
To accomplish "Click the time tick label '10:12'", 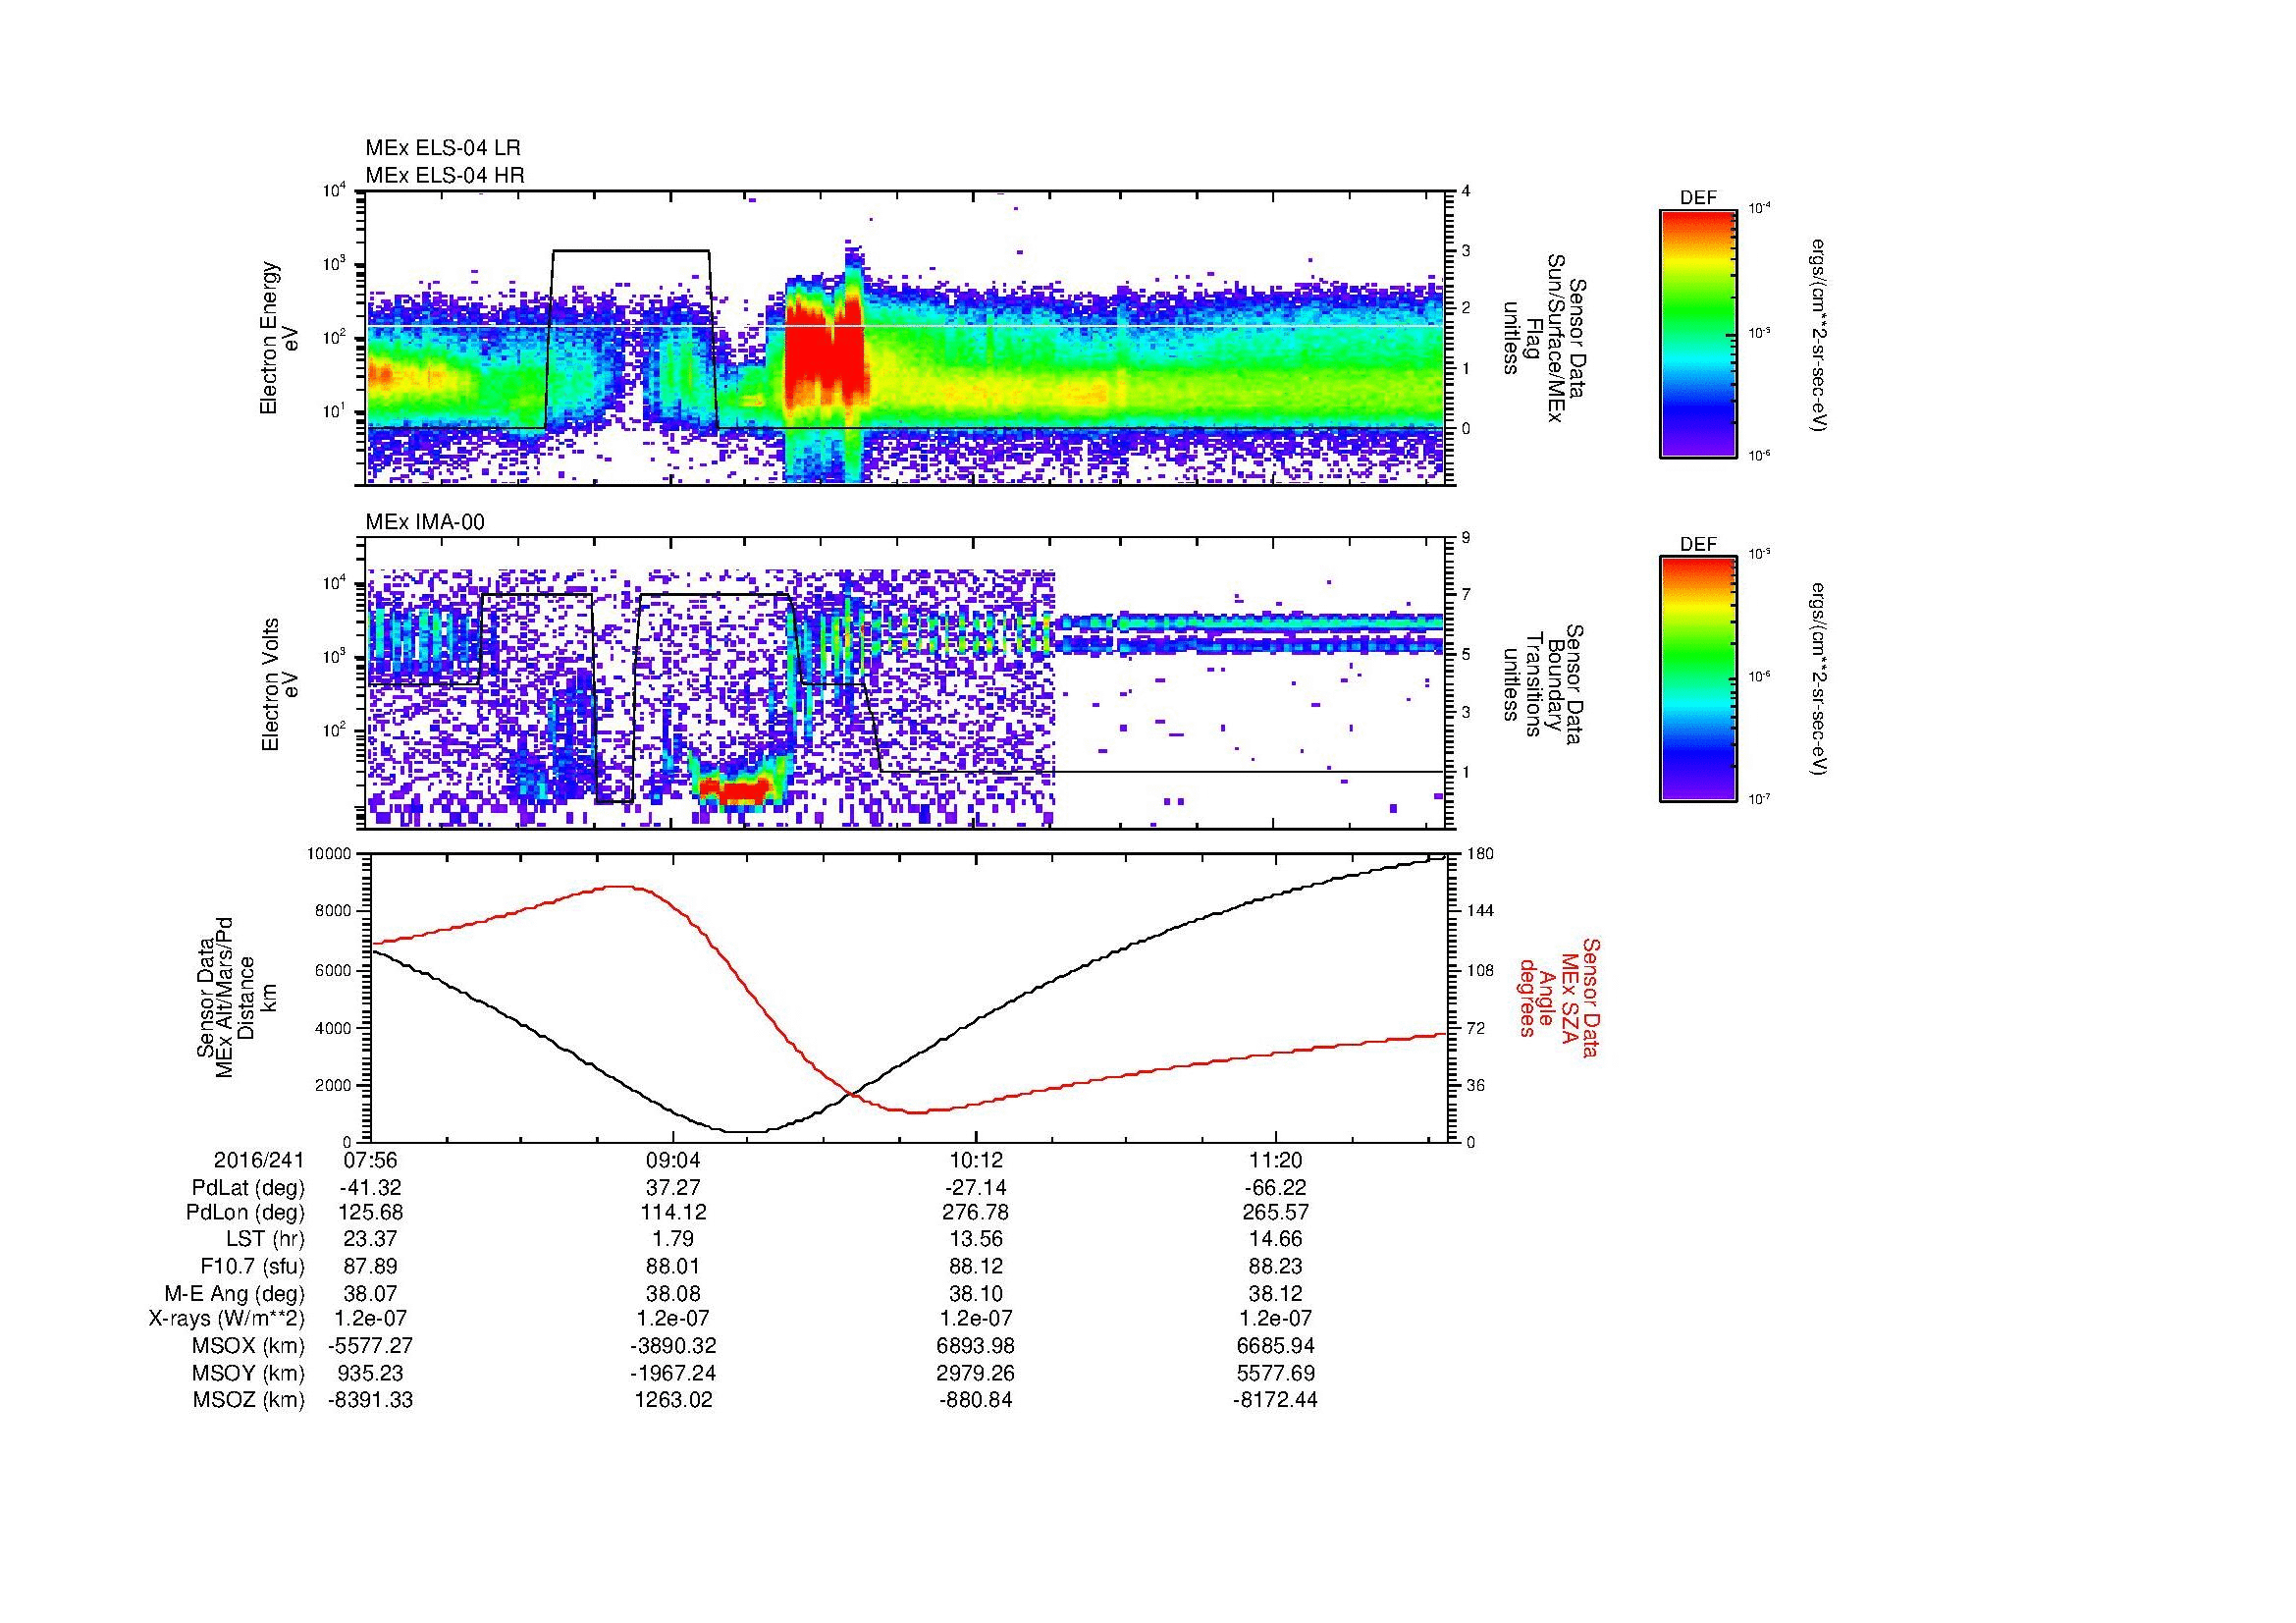I will point(975,1160).
